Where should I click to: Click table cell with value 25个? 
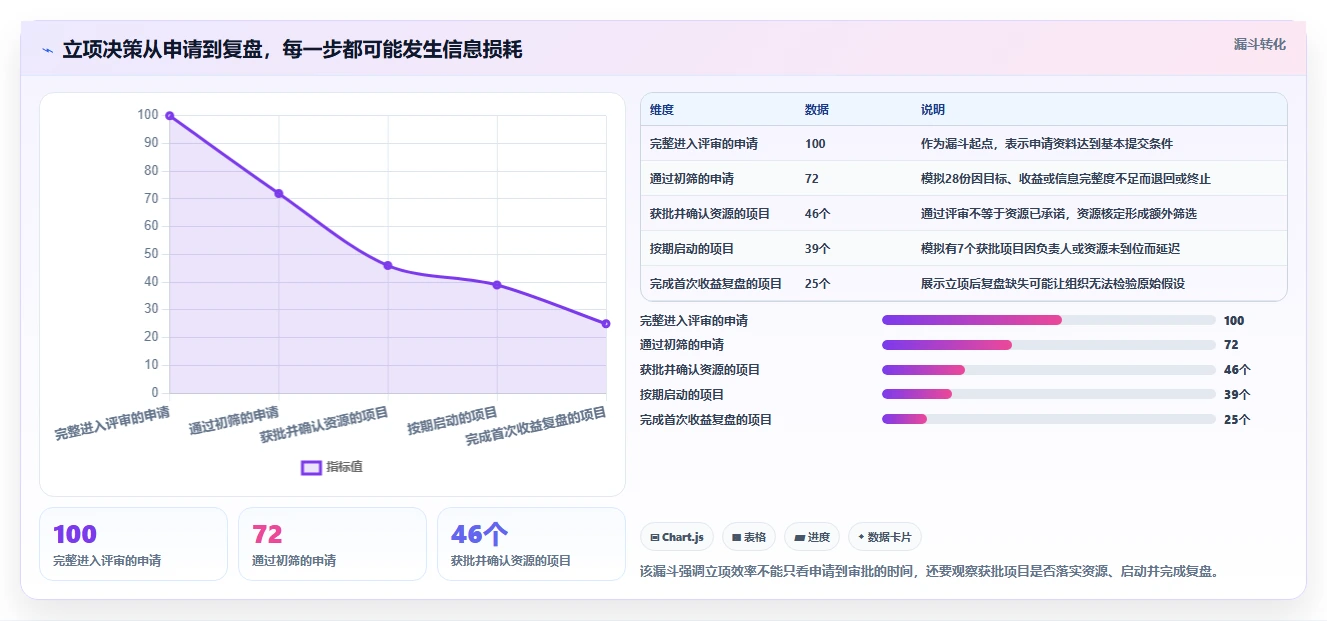(x=818, y=284)
